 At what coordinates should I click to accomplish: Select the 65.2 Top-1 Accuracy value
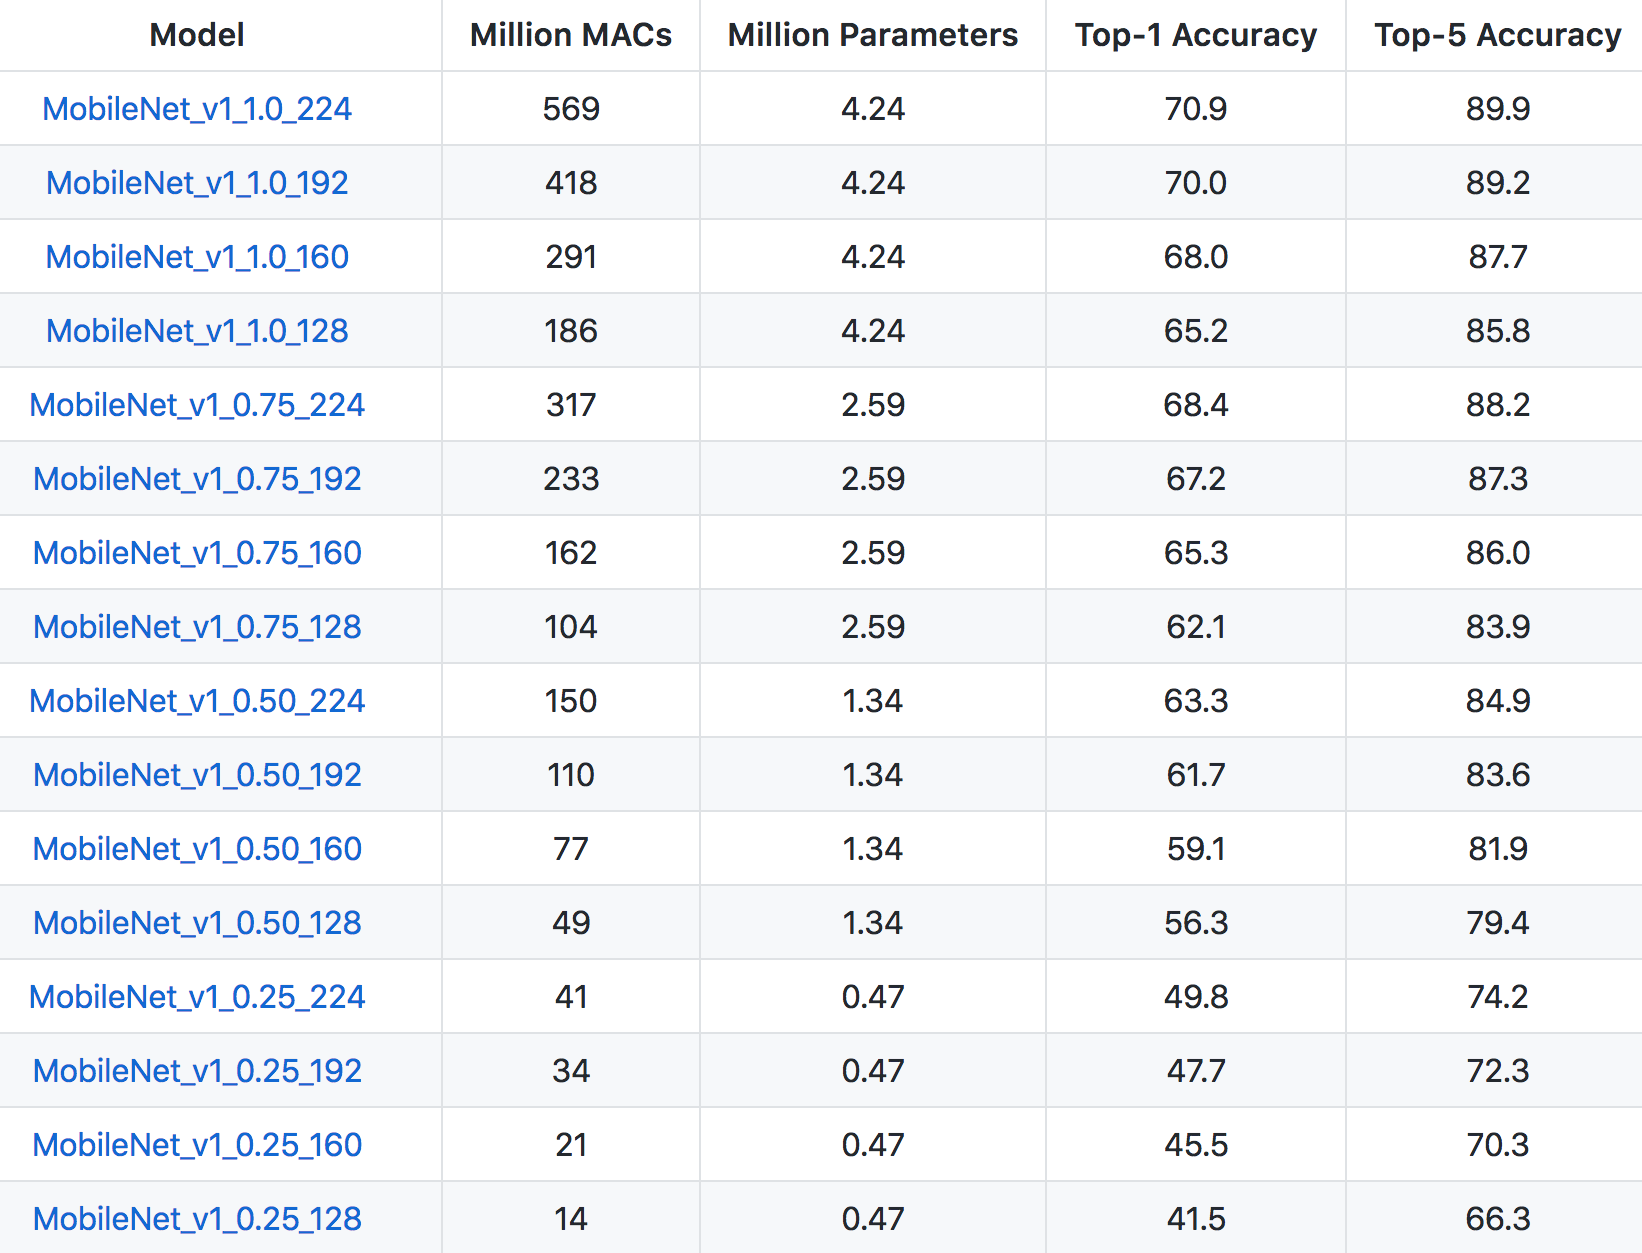pyautogui.click(x=1196, y=331)
